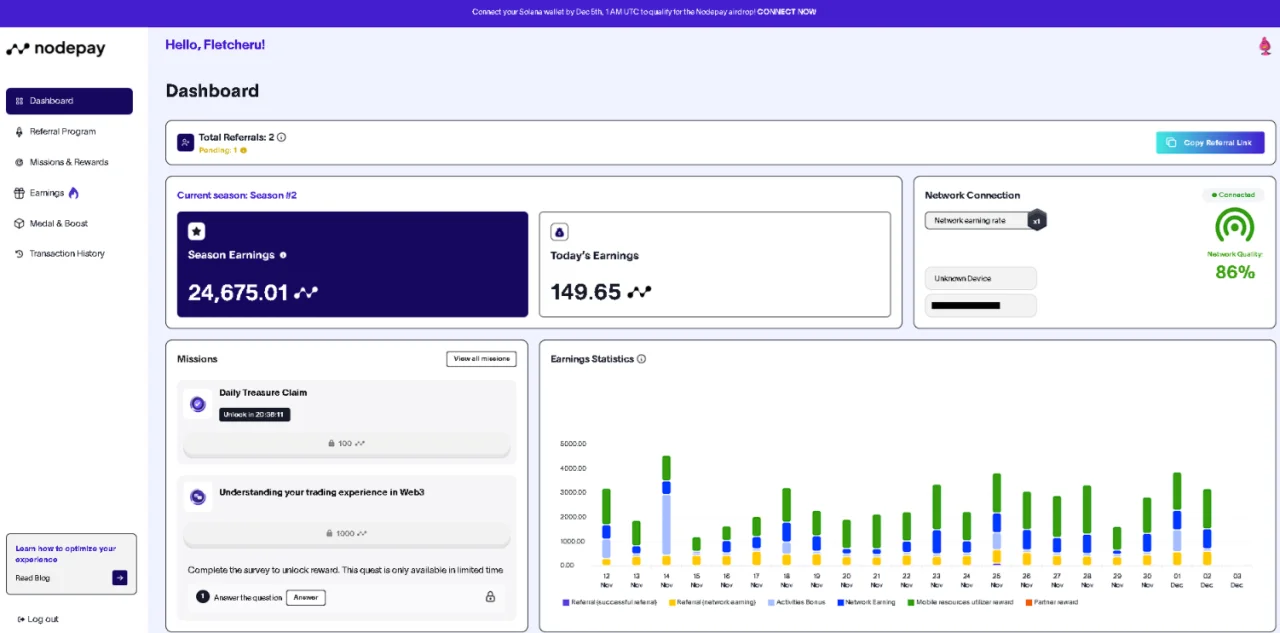Click the locked 1000 reward bar
The height and width of the screenshot is (633, 1280).
pyautogui.click(x=346, y=534)
